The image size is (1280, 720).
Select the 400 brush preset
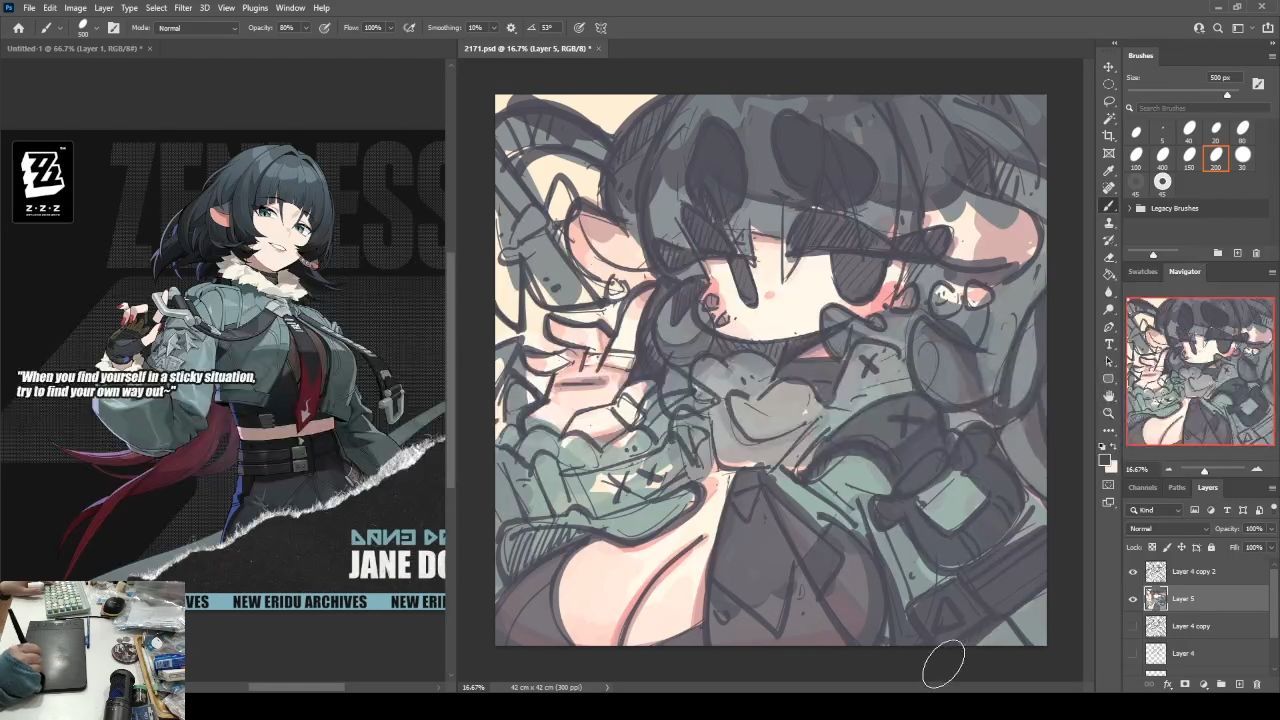[1163, 157]
